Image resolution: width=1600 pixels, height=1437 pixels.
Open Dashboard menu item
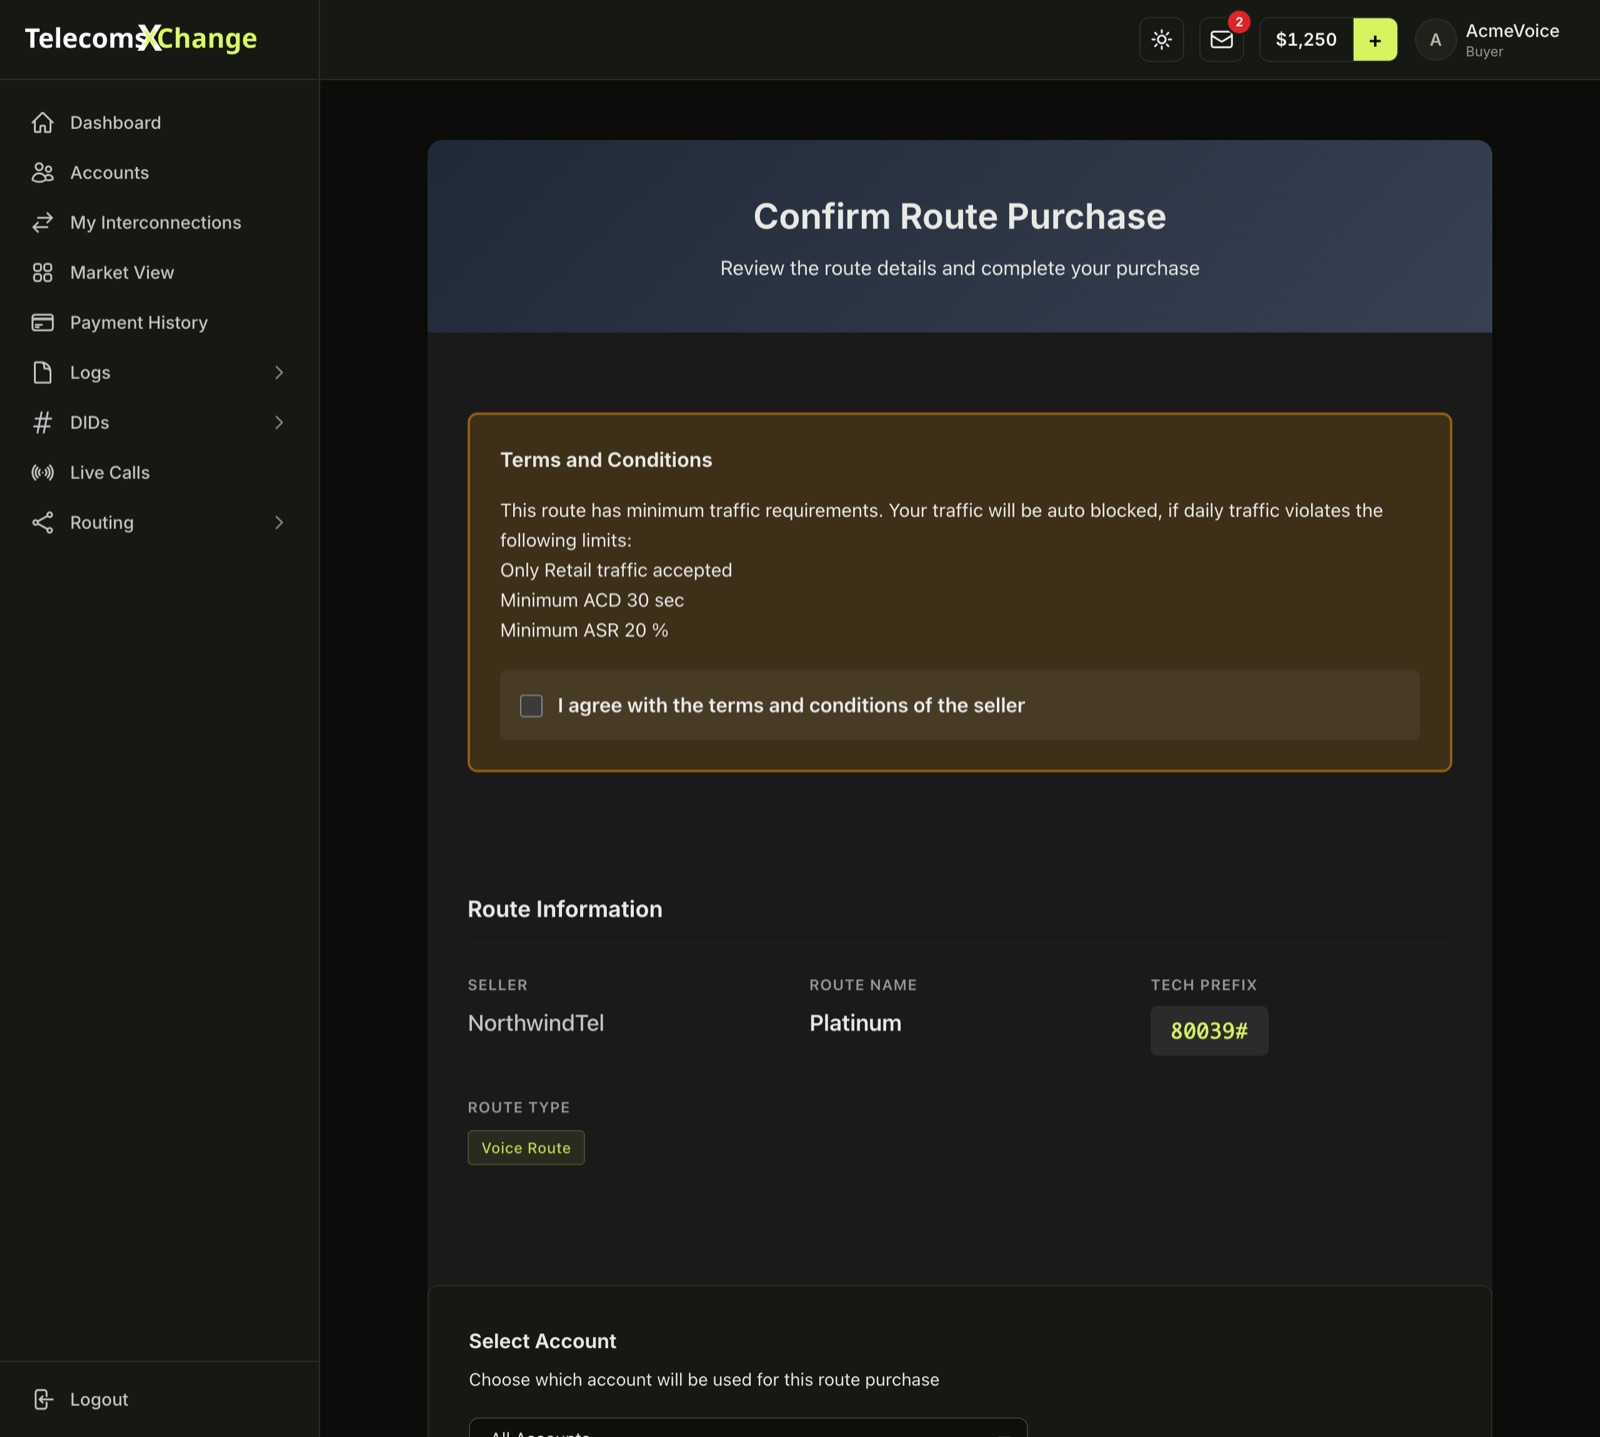pyautogui.click(x=160, y=122)
